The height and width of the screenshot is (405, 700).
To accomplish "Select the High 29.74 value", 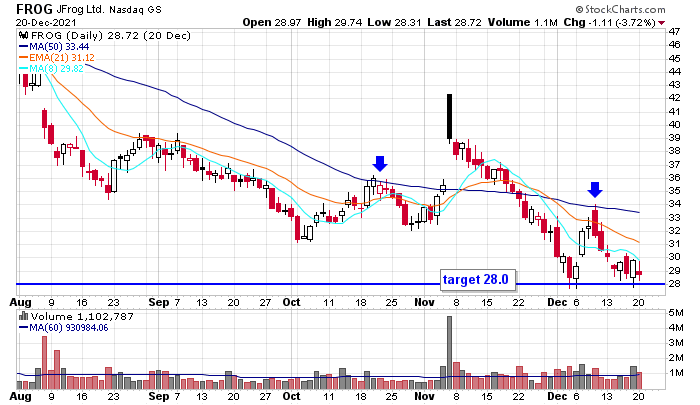I will point(335,22).
